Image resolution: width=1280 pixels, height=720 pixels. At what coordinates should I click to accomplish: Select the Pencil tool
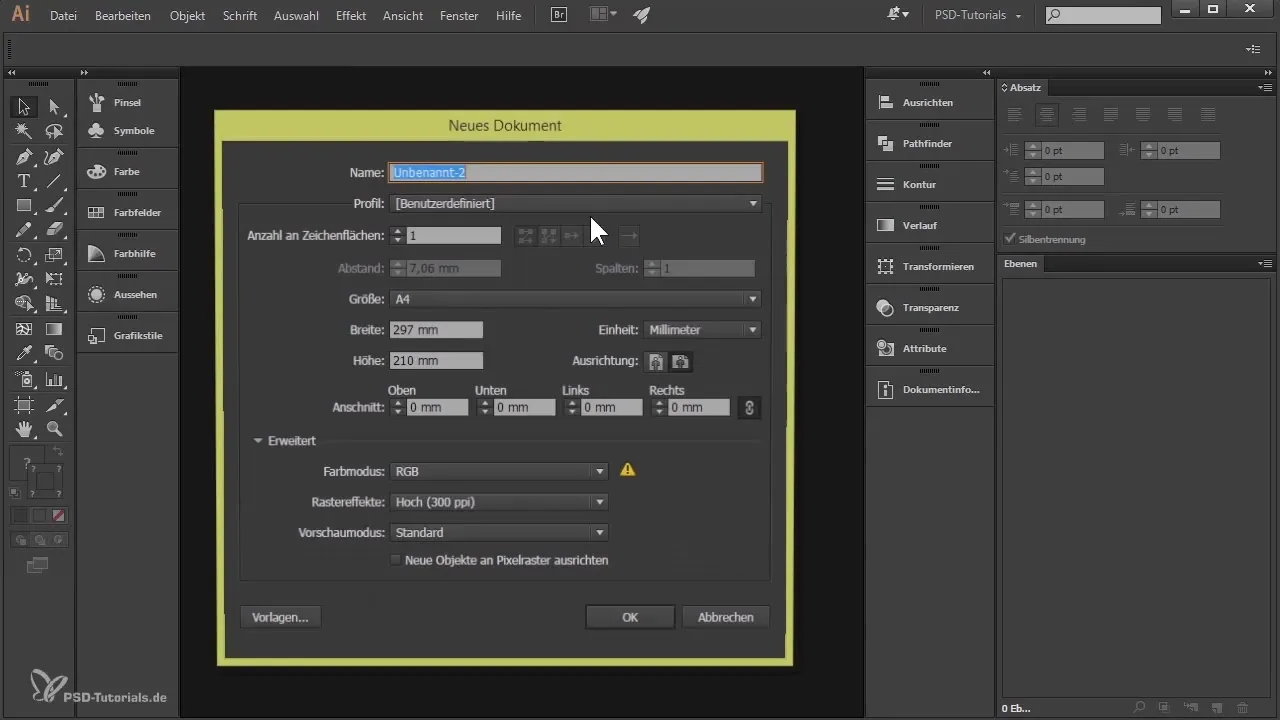tap(24, 230)
